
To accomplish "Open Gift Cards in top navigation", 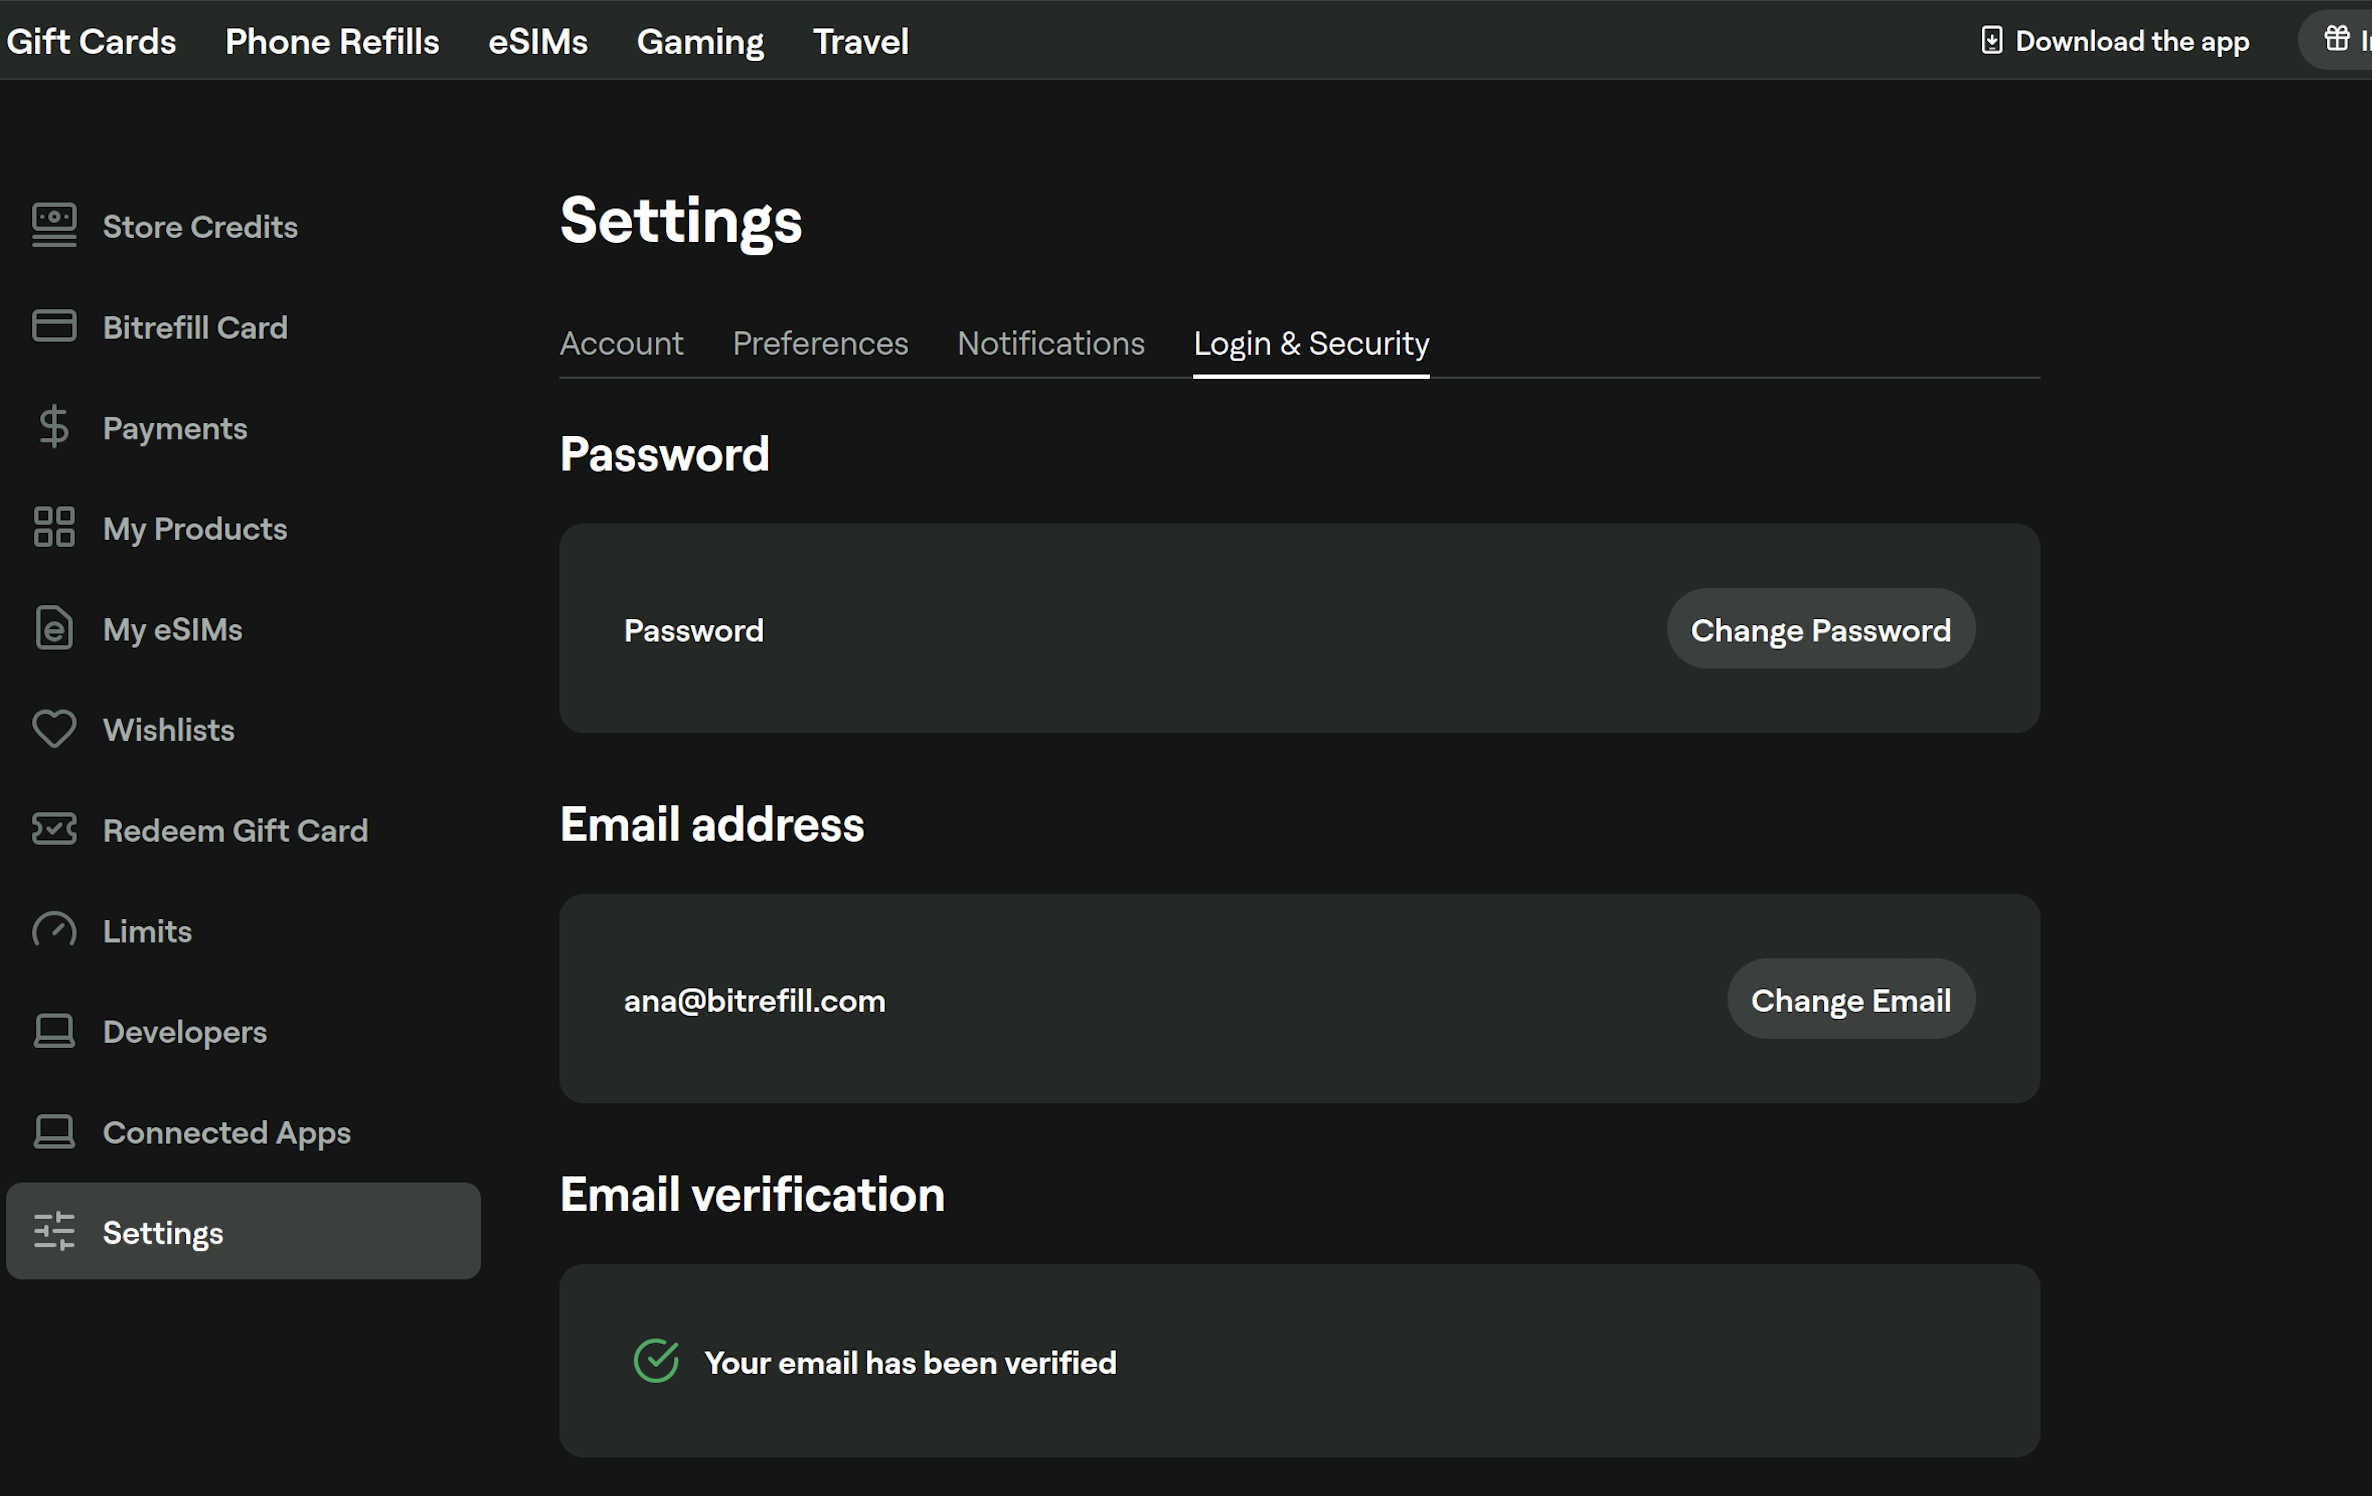I will [91, 41].
